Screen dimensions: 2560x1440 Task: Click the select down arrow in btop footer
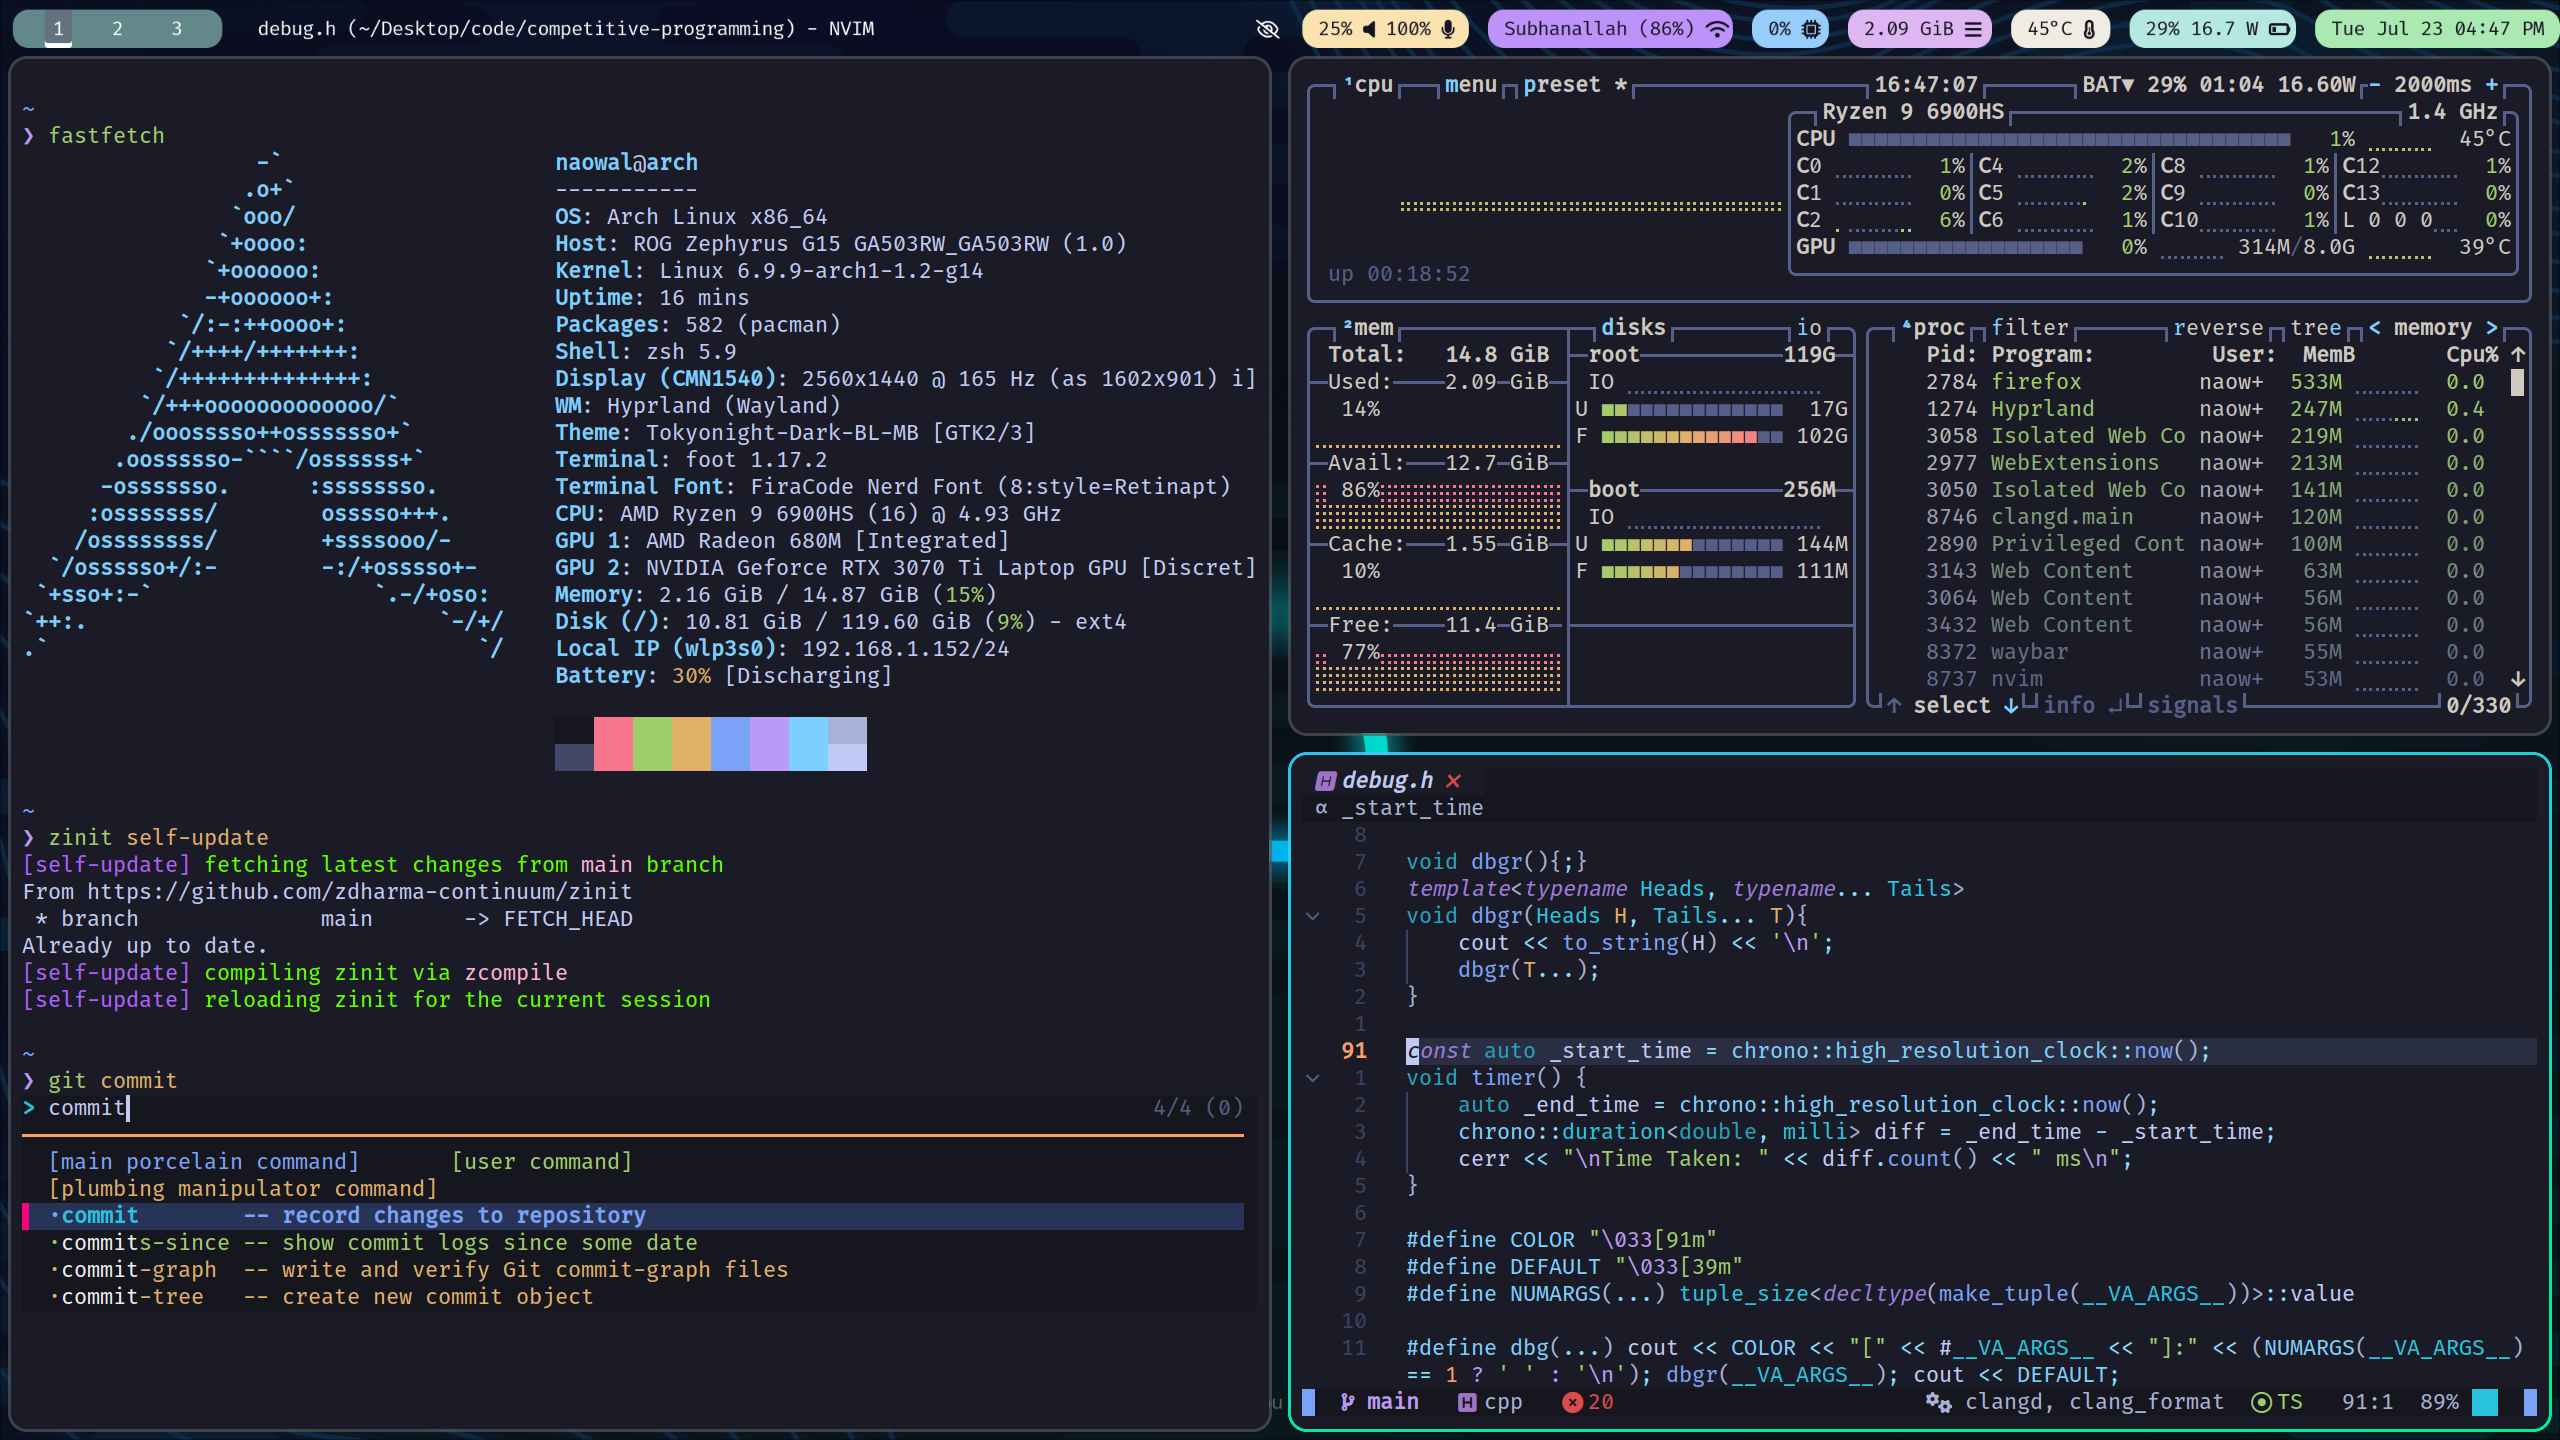[2011, 705]
